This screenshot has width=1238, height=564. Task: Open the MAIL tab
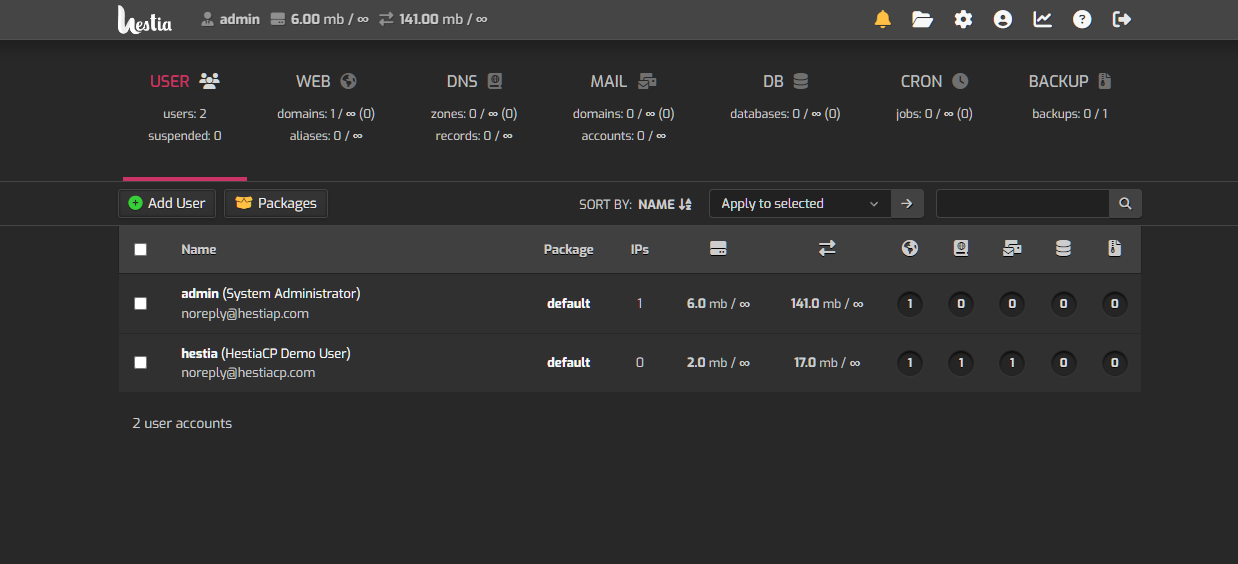point(622,82)
